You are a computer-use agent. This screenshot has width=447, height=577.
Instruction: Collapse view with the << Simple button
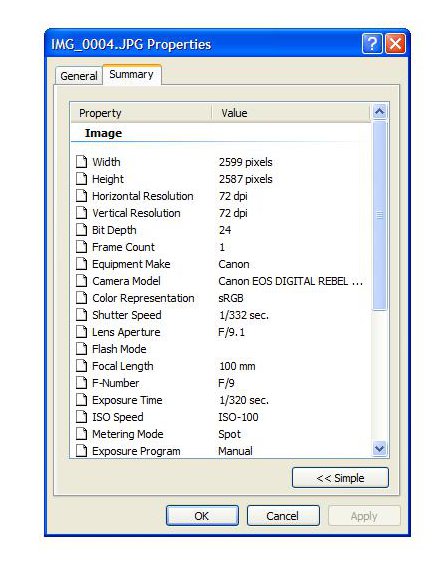(340, 478)
